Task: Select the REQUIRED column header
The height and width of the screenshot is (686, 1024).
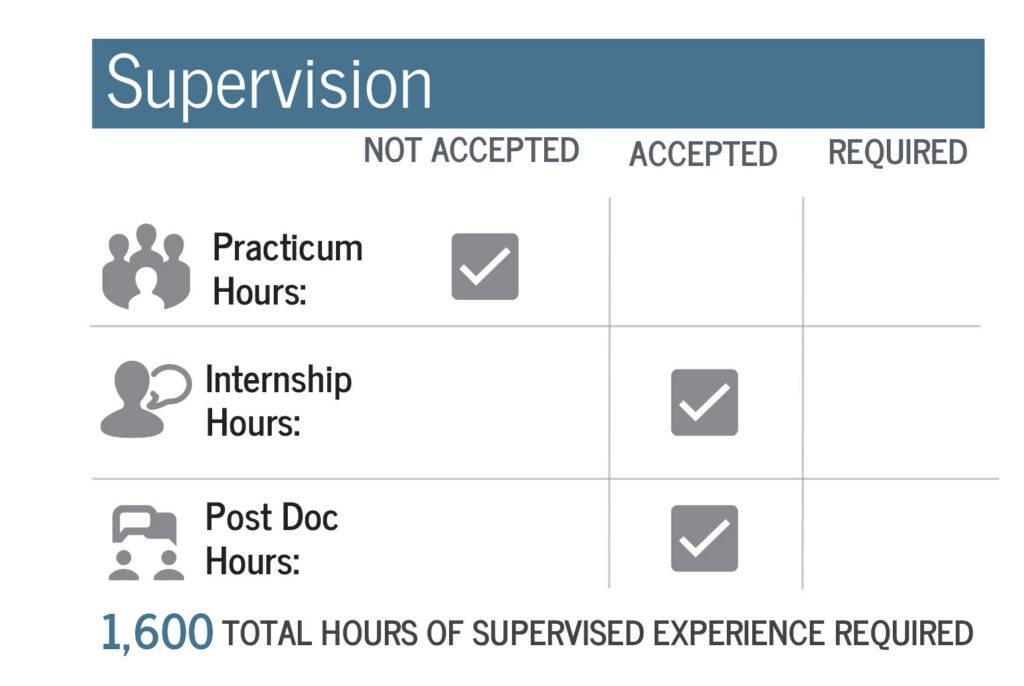Action: pos(898,152)
